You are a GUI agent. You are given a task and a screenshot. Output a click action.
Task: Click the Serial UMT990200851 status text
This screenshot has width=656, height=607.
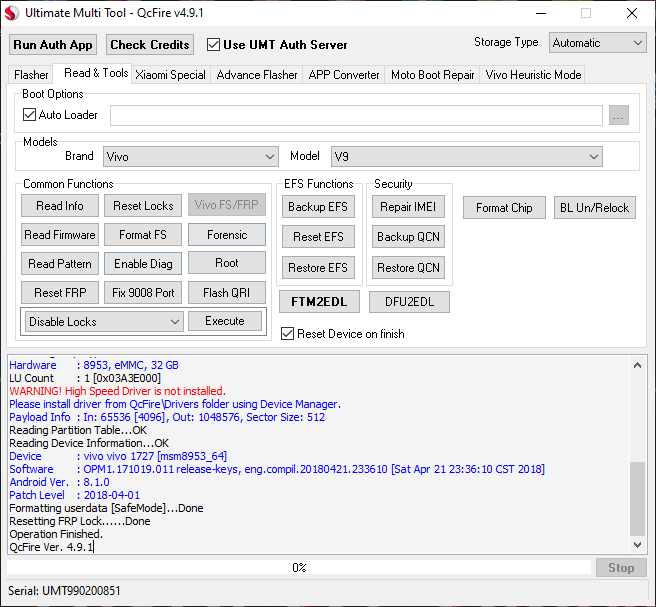(x=64, y=591)
